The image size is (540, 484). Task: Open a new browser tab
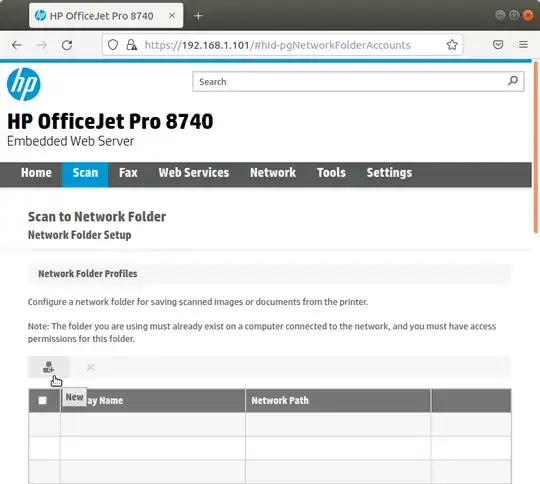[x=198, y=16]
